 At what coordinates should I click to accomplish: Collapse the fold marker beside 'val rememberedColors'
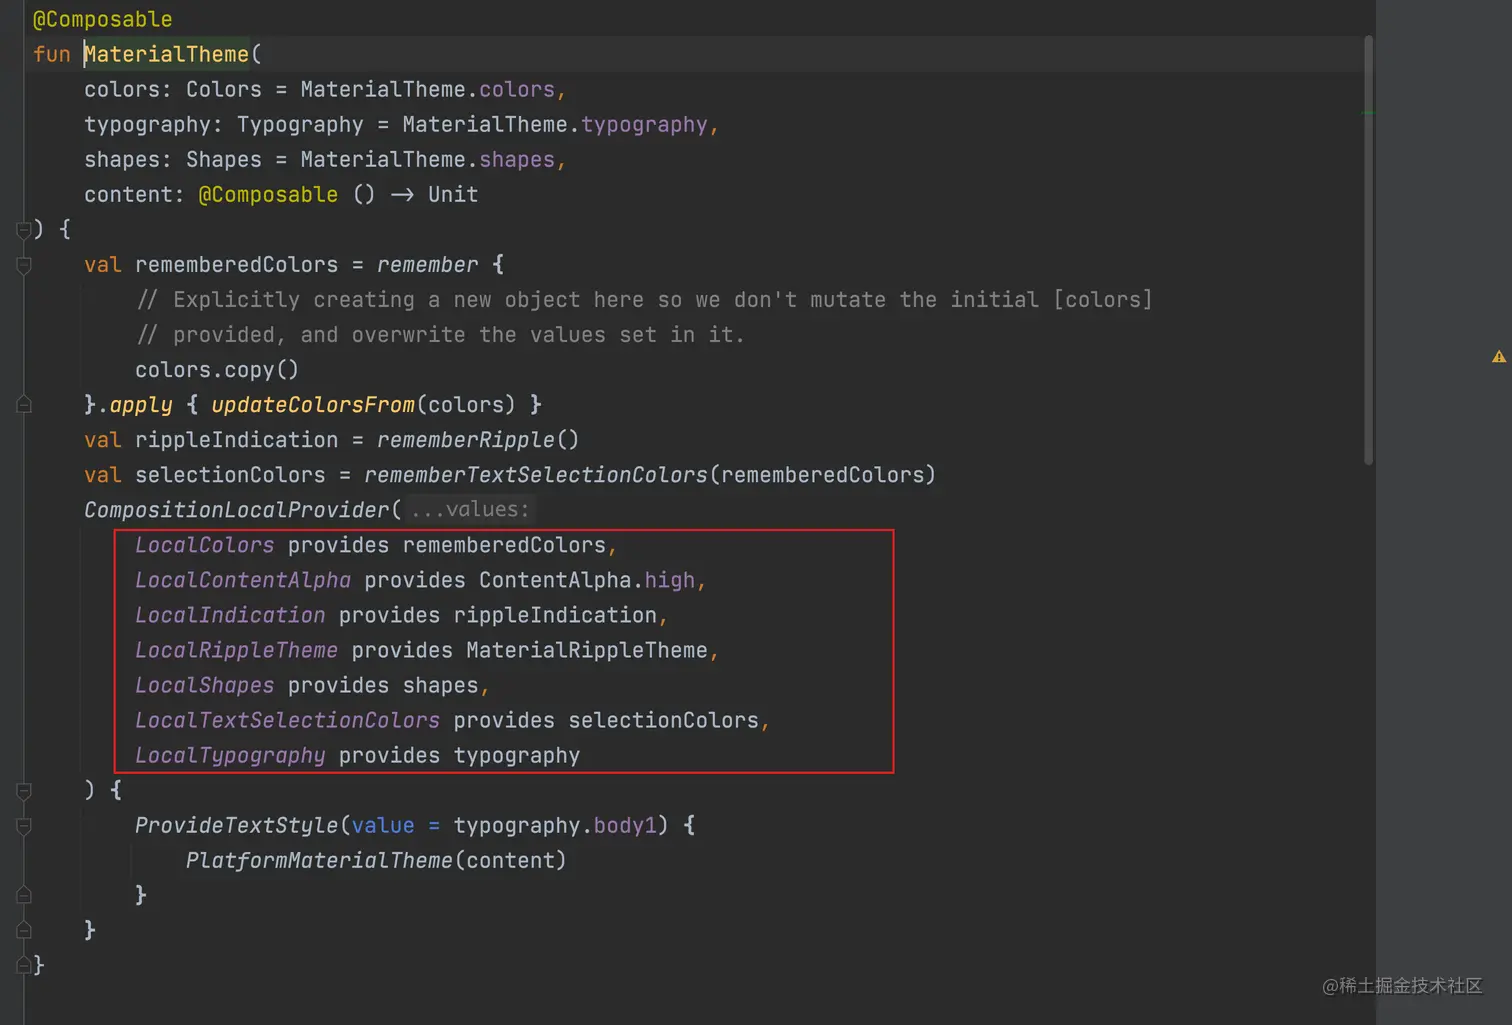[x=24, y=265]
